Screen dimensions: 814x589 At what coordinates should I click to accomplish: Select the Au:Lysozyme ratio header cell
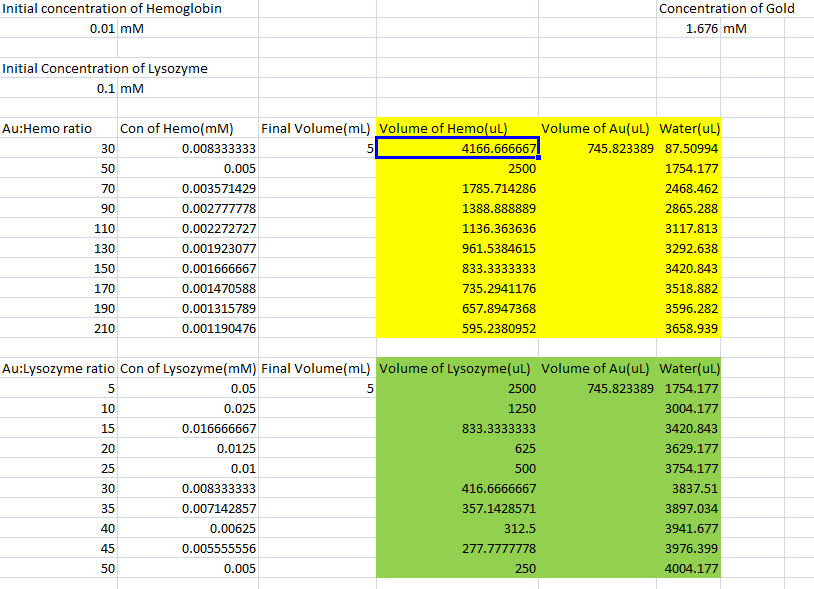[58, 369]
